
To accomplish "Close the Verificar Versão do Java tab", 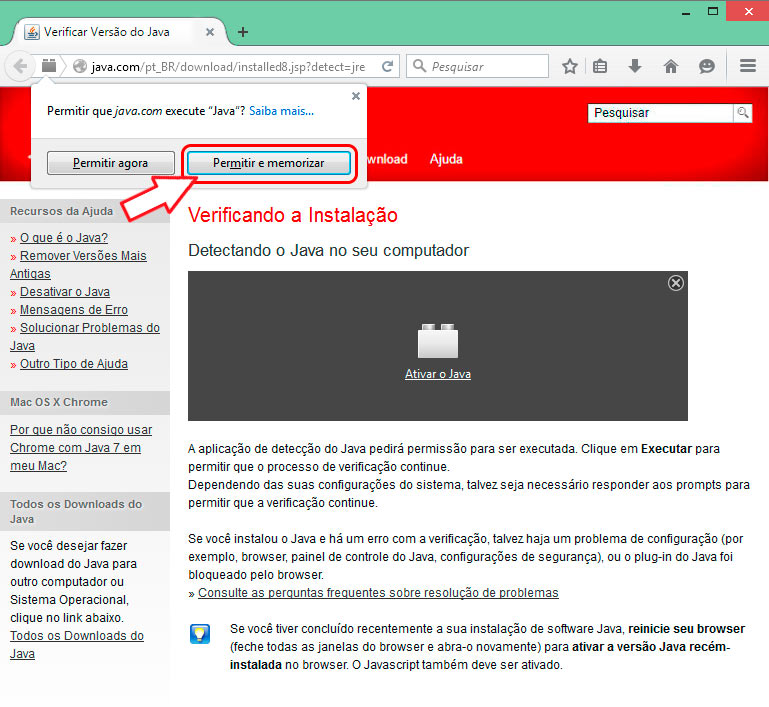I will tap(210, 32).
